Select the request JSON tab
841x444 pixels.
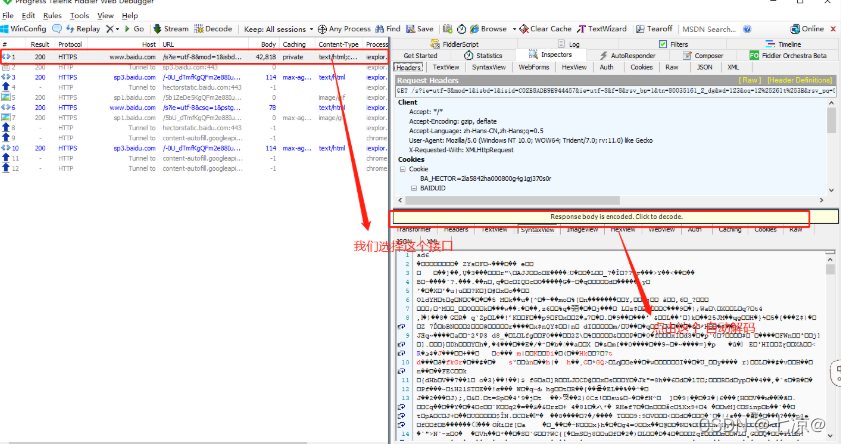[704, 67]
